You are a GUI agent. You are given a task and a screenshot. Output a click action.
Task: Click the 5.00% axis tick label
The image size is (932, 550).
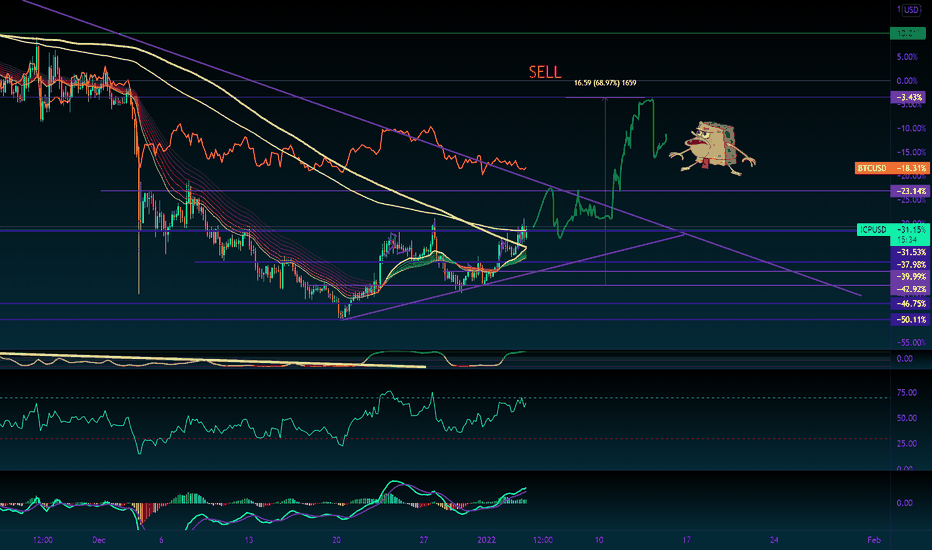click(908, 57)
